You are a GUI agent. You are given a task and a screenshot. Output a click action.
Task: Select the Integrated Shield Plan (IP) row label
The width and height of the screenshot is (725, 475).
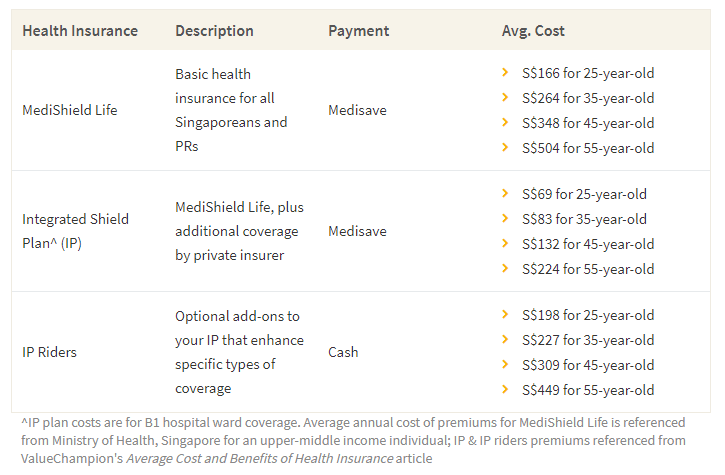76,231
